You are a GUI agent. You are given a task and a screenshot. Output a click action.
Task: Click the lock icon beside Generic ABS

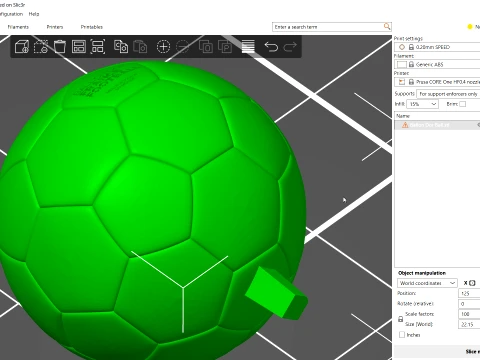point(411,64)
